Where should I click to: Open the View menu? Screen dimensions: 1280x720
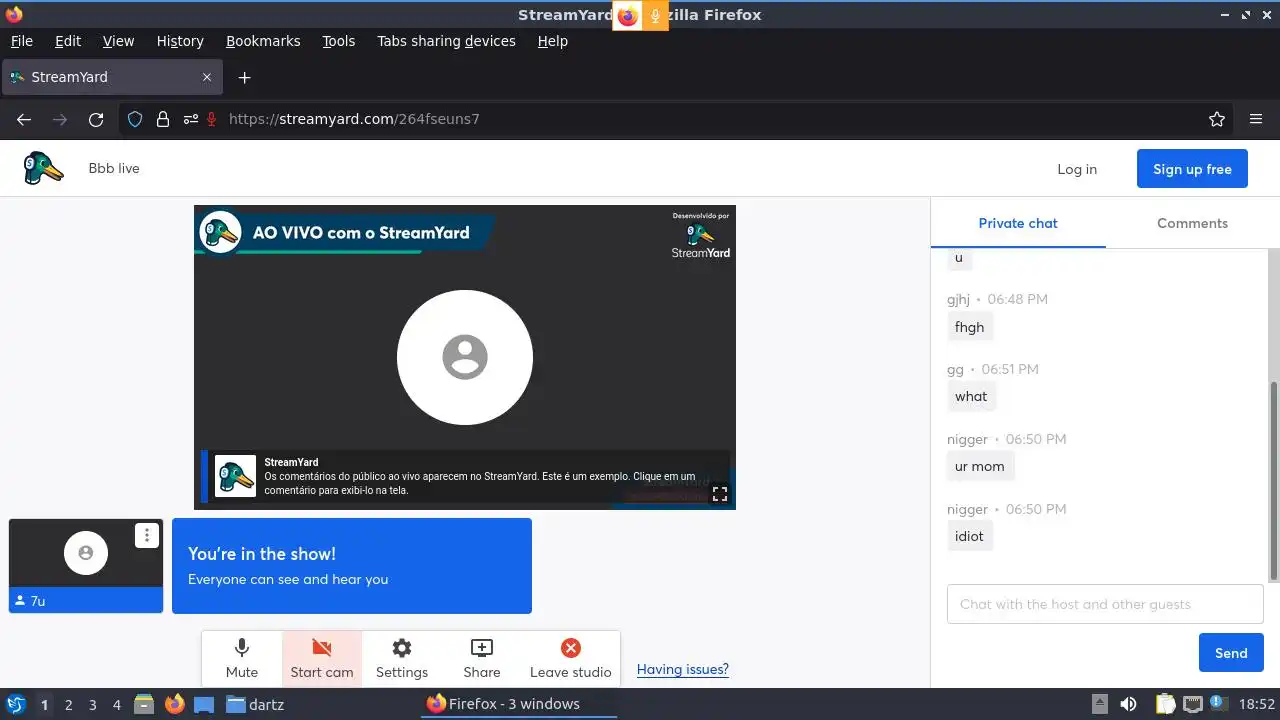coord(118,41)
